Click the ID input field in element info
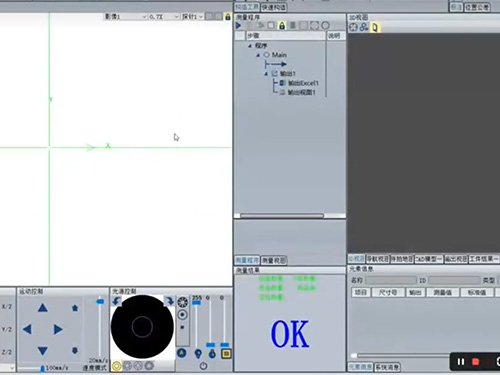The height and width of the screenshot is (375, 500). (x=454, y=280)
